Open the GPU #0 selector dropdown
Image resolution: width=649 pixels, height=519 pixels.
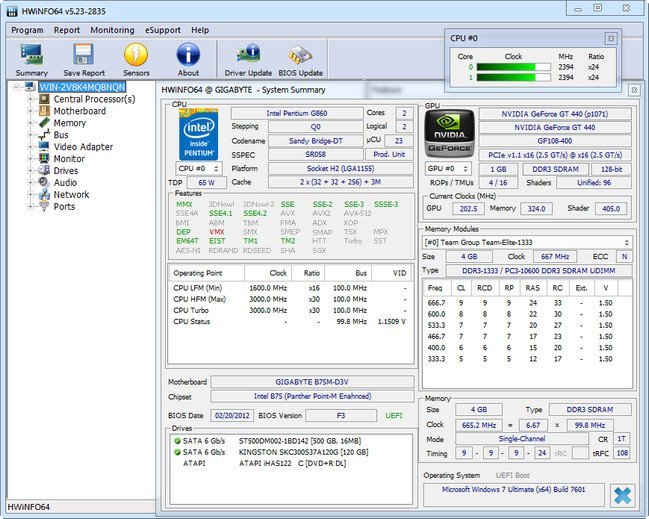448,169
